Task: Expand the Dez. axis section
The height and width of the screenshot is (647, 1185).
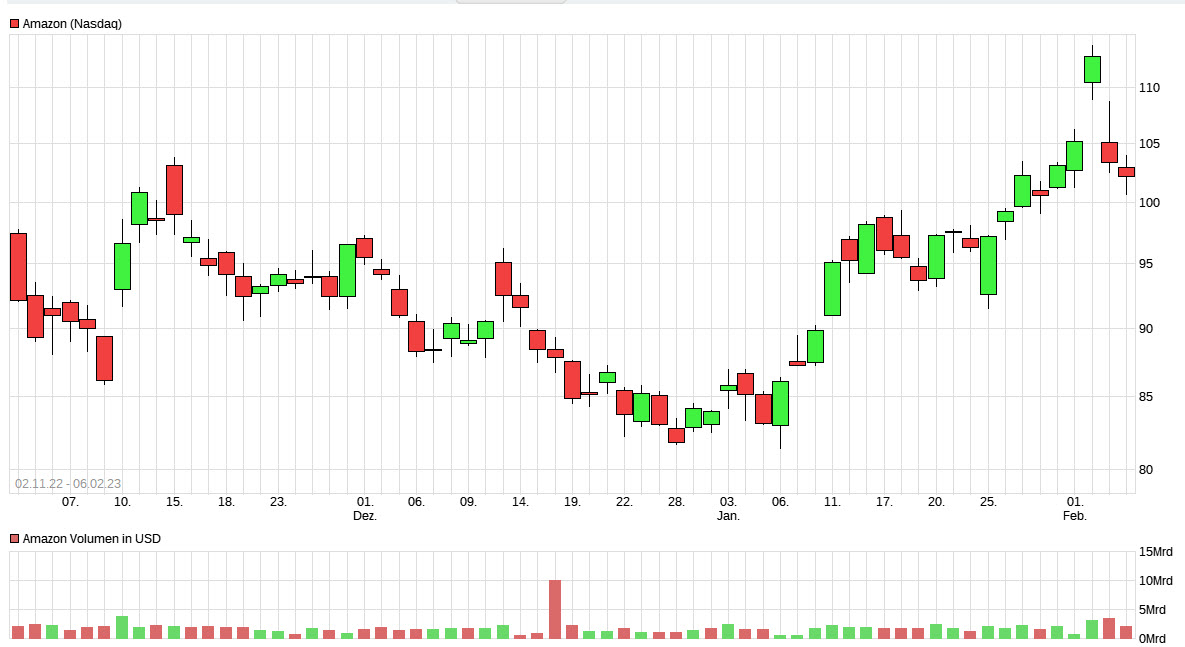Action: pyautogui.click(x=366, y=516)
